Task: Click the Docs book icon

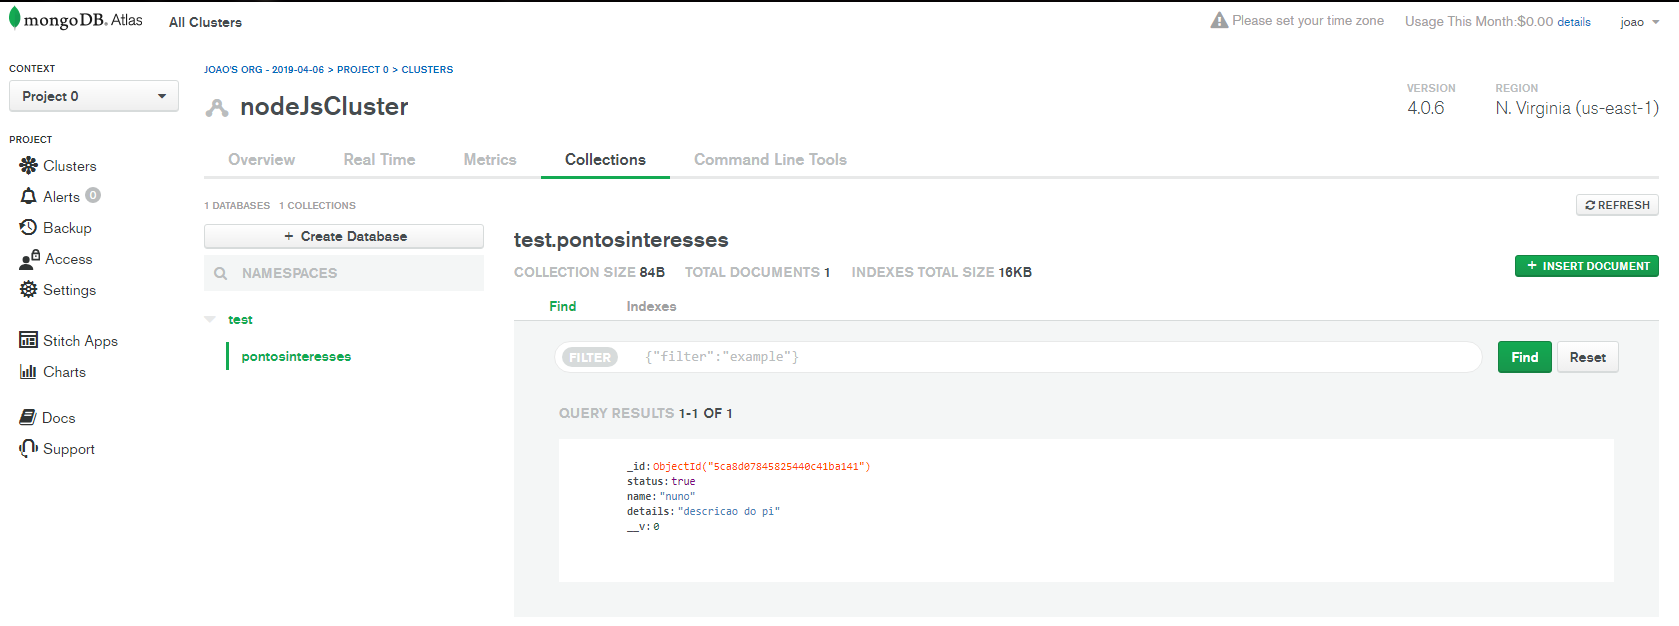Action: 28,417
